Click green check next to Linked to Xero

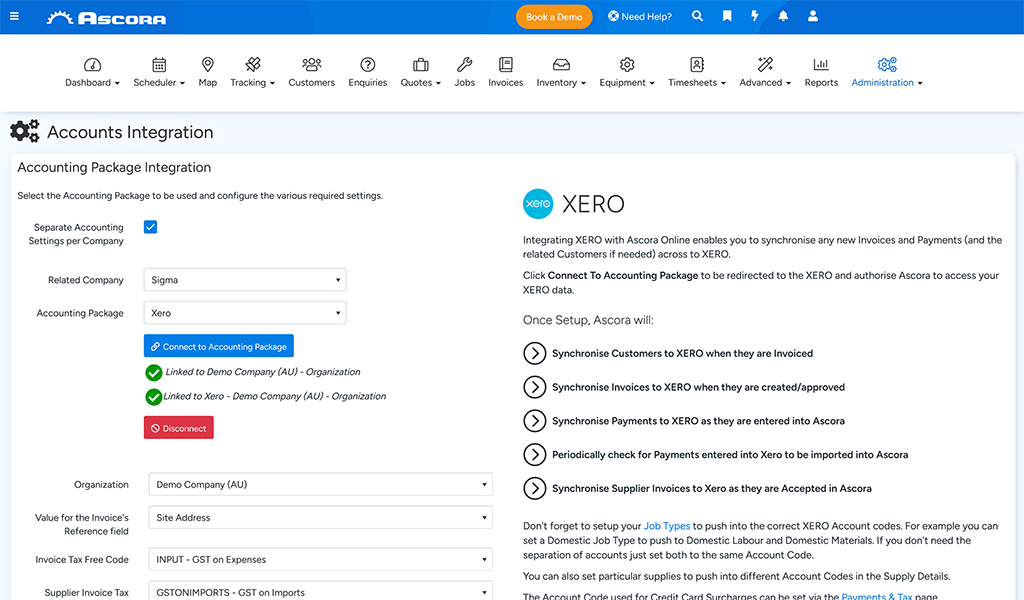pos(153,397)
